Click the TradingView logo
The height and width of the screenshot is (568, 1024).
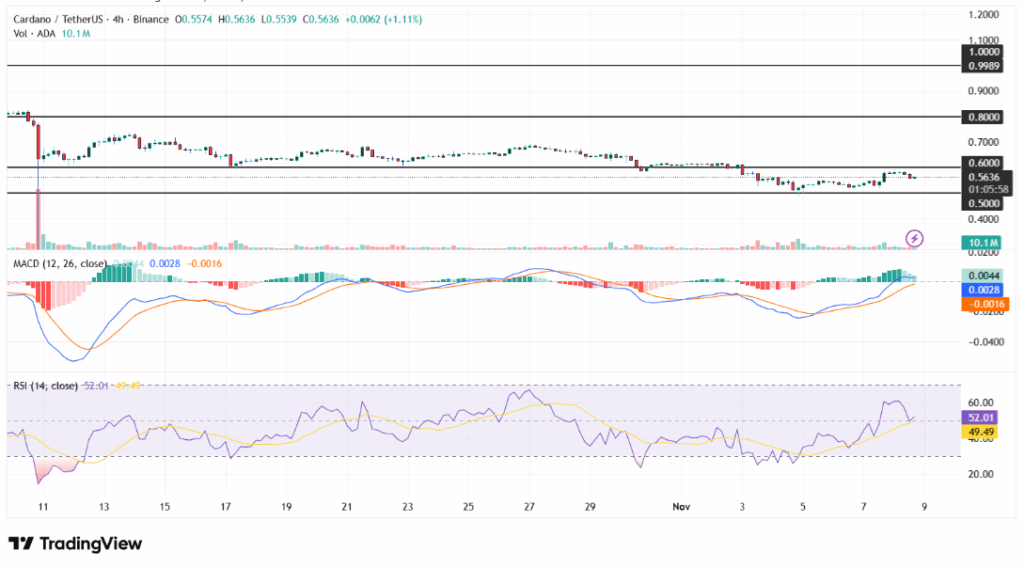tap(75, 543)
